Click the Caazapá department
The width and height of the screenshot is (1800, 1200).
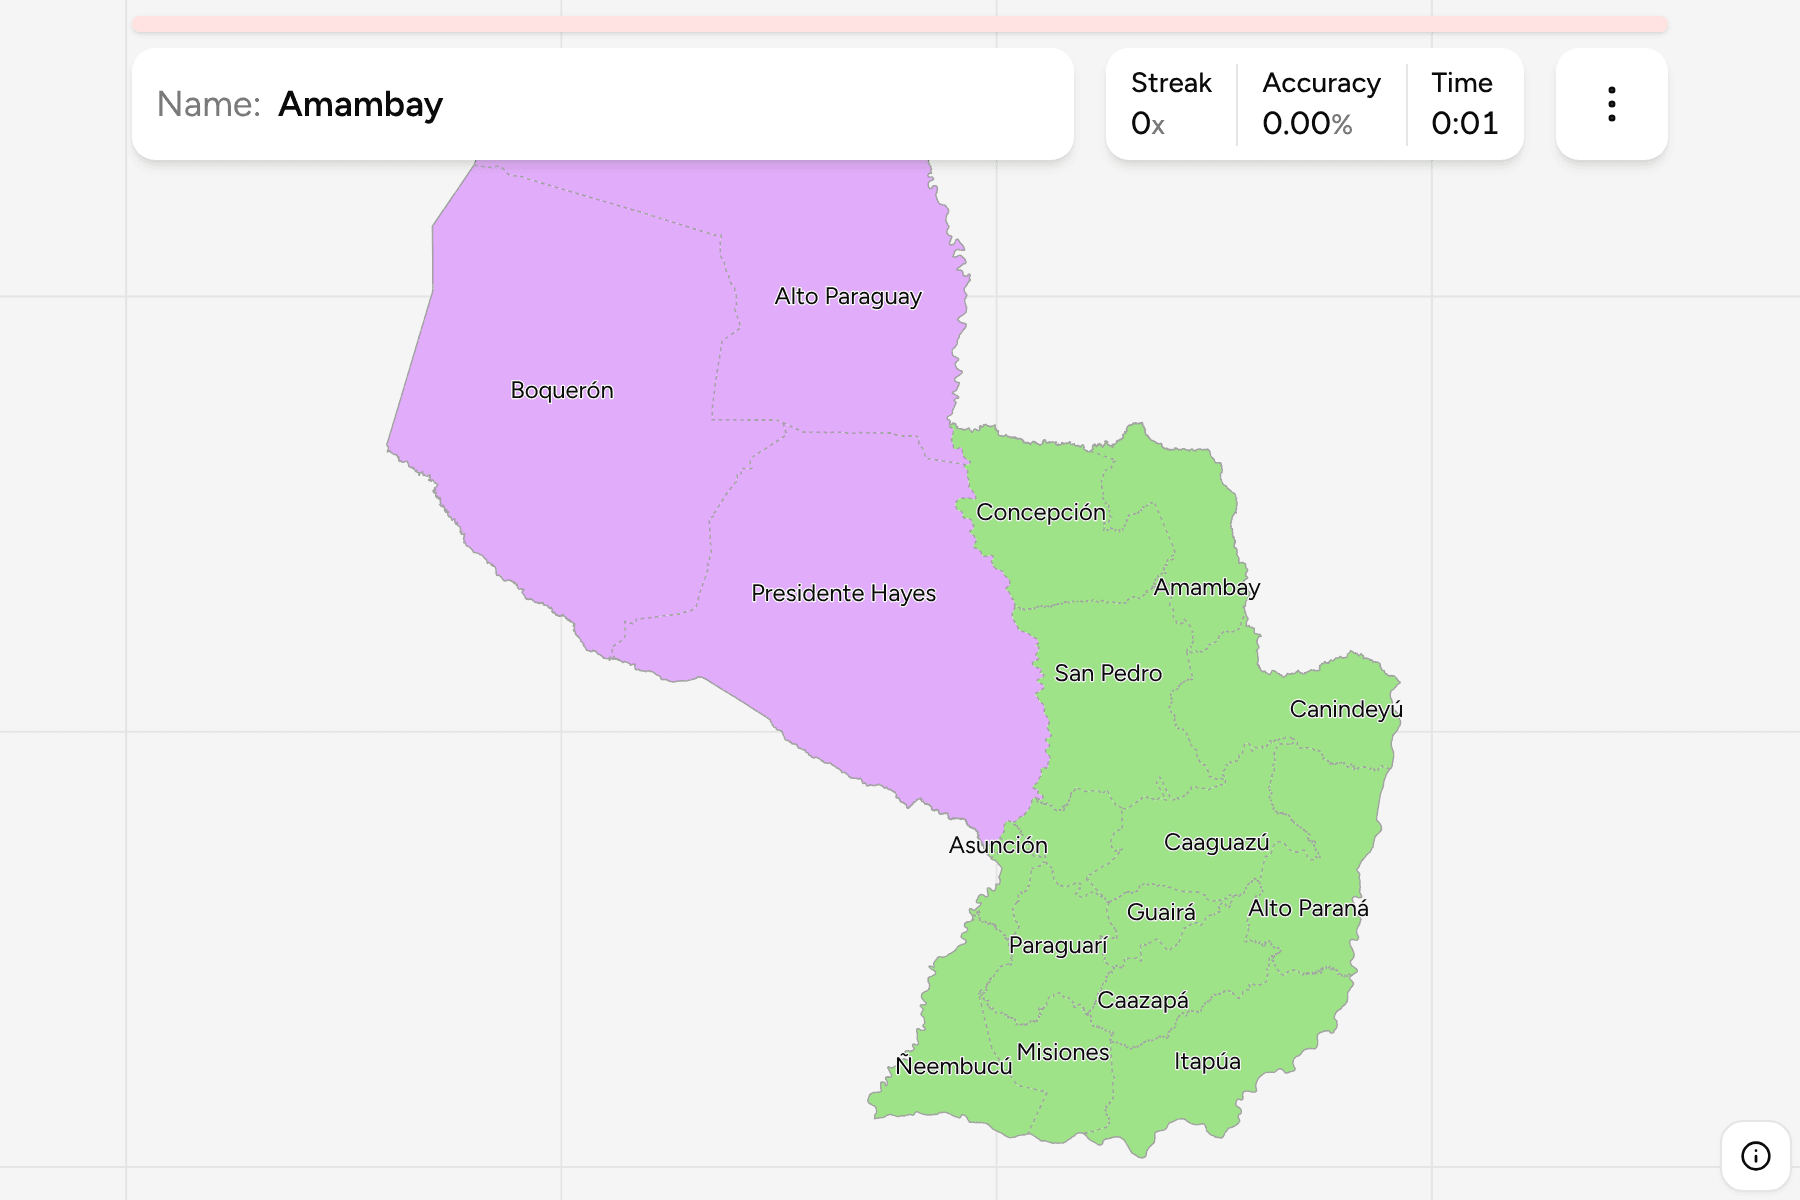coord(1143,1000)
